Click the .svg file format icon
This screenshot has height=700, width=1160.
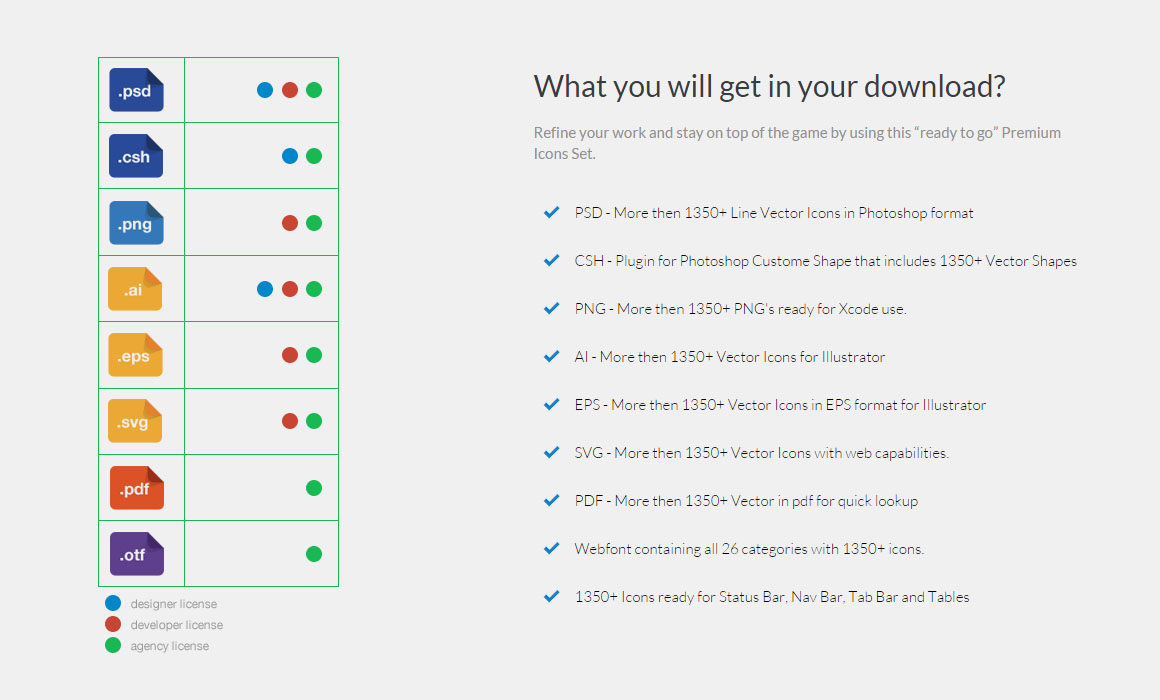pyautogui.click(x=135, y=421)
